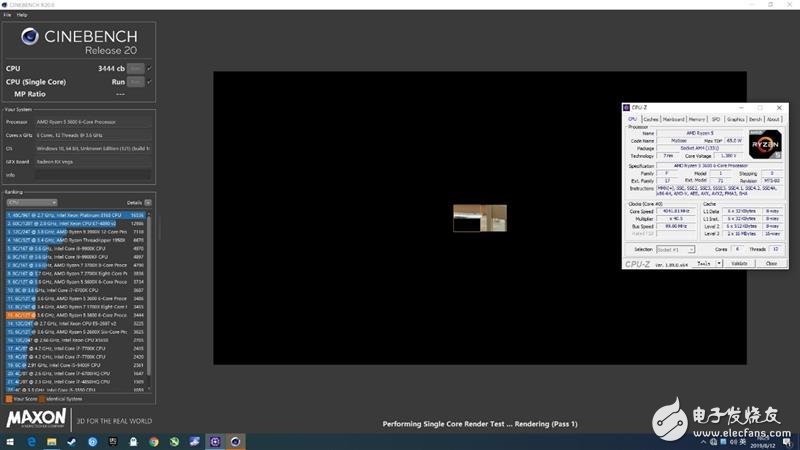
Task: Expand the CPU-Z Tools dropdown arrow
Action: 719,263
